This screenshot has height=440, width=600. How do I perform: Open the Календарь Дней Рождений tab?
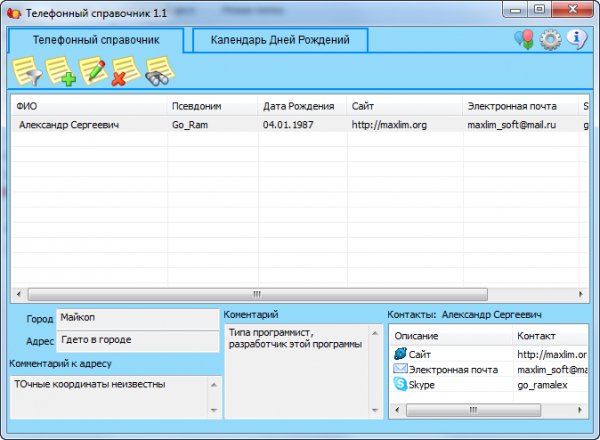point(280,40)
